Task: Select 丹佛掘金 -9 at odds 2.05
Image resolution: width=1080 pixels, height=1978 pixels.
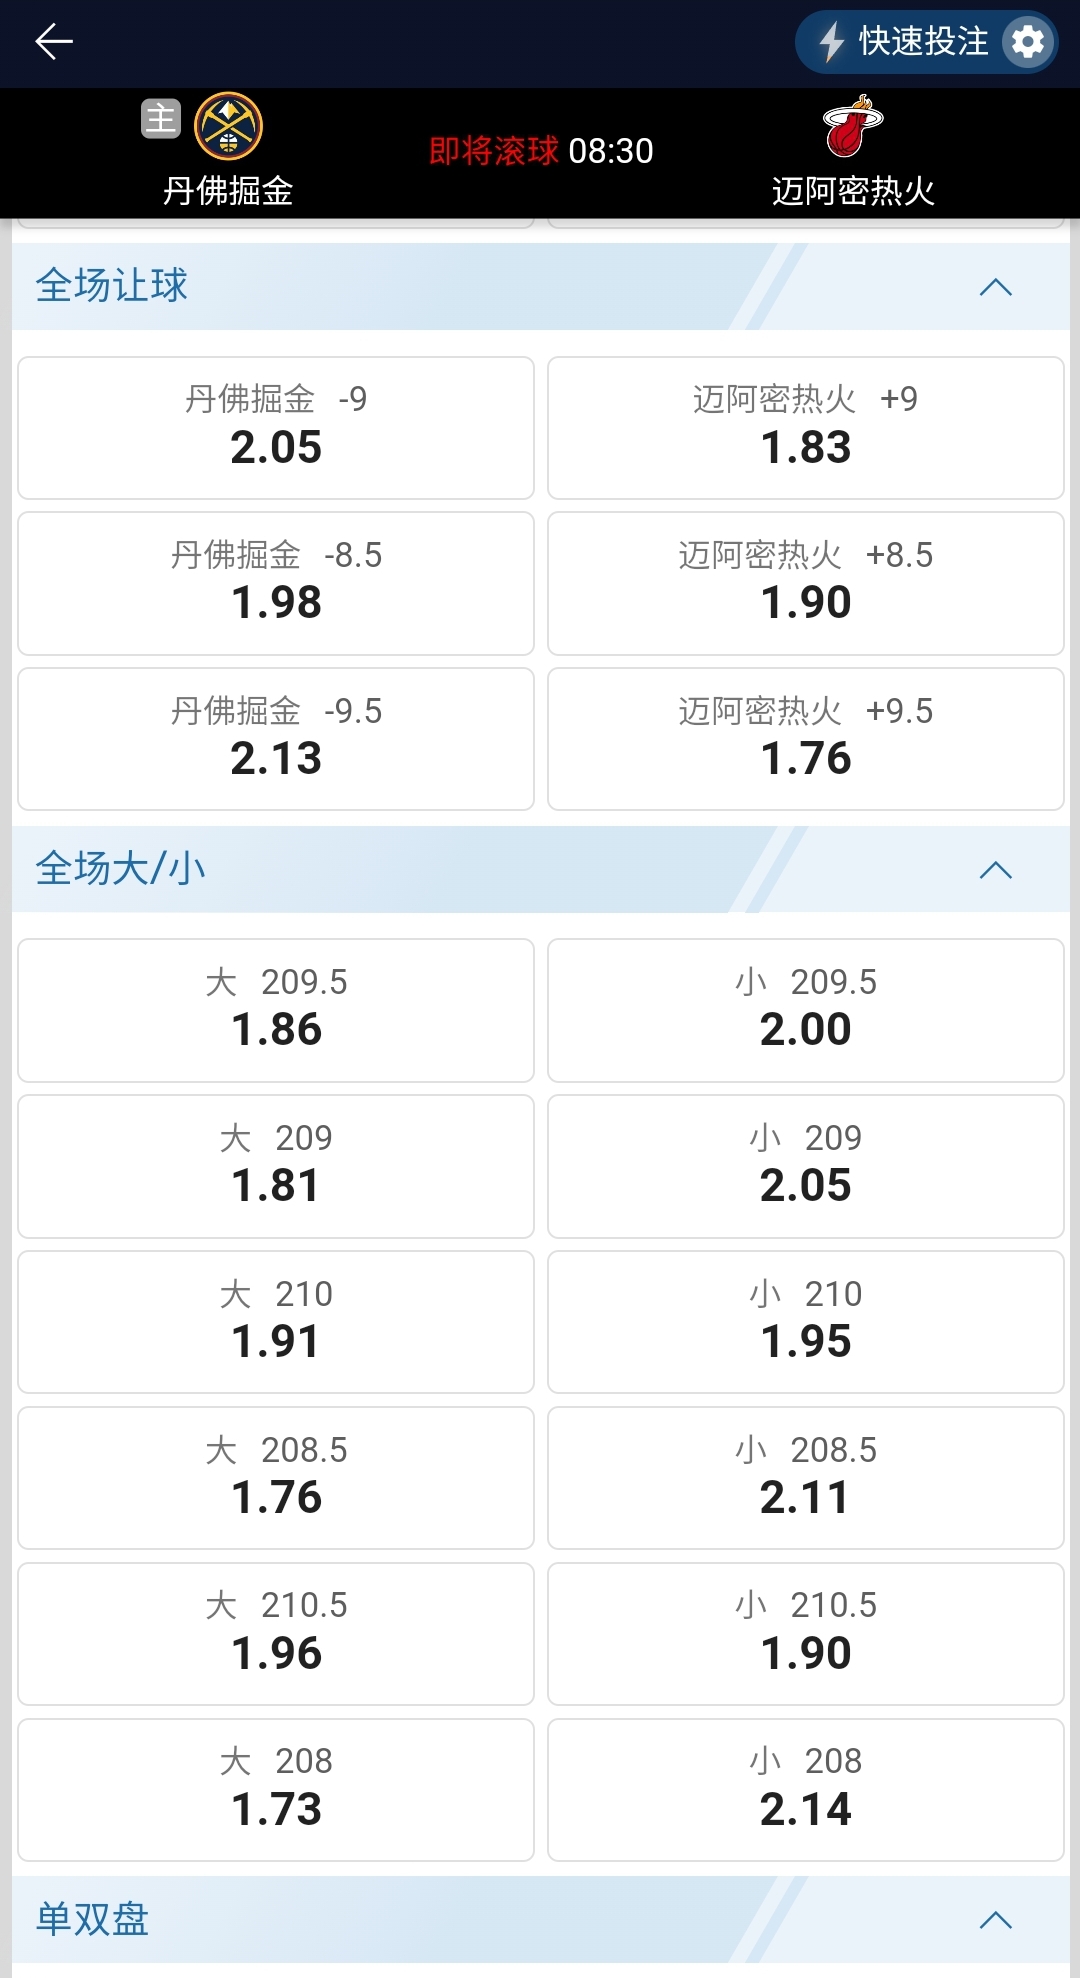Action: (276, 427)
